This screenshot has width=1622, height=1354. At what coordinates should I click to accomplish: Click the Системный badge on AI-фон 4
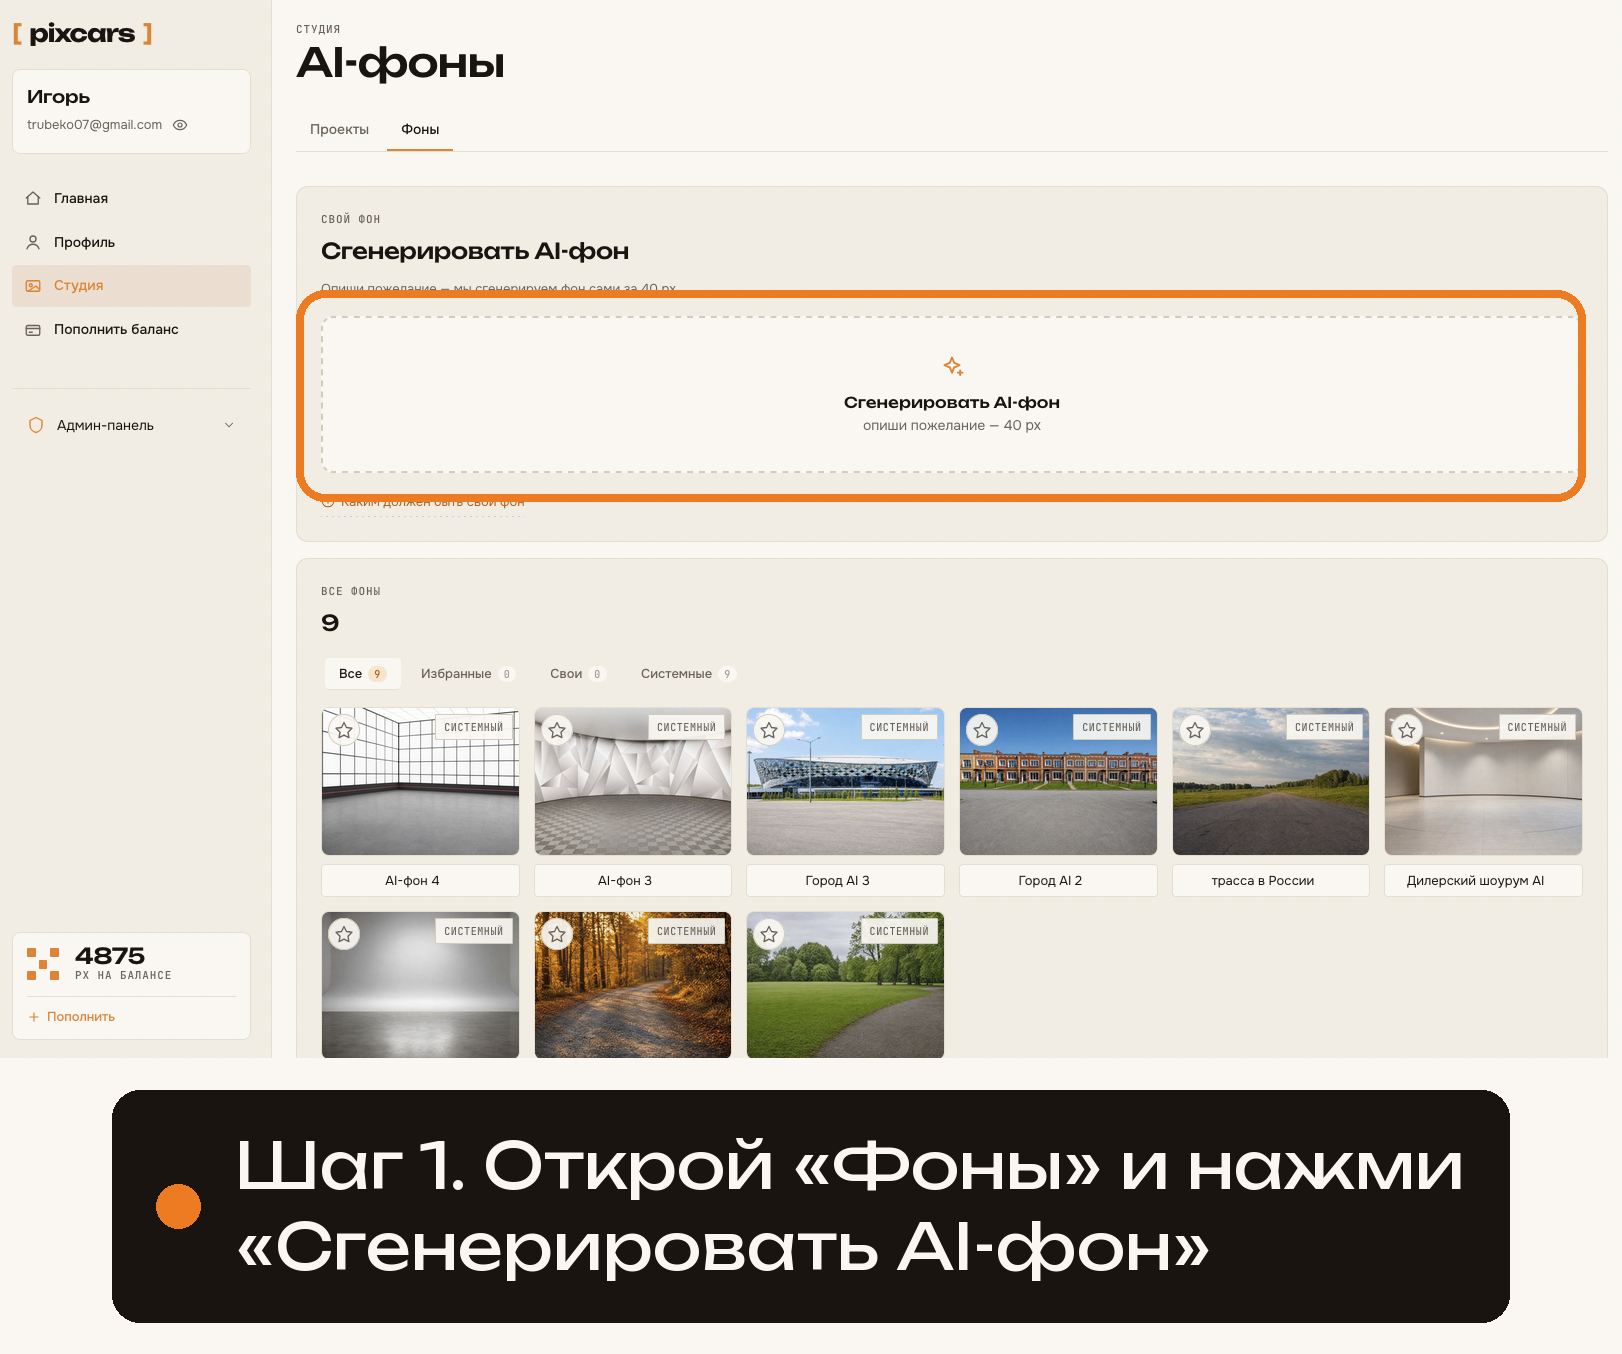tap(474, 727)
